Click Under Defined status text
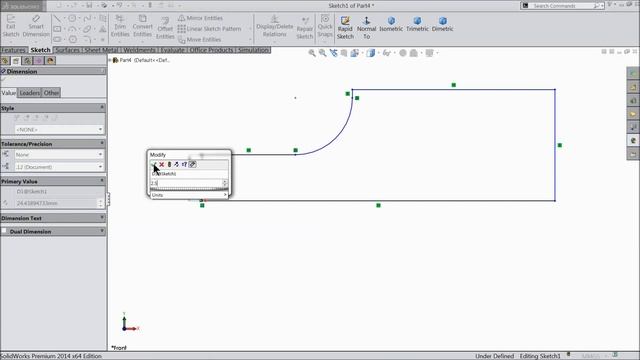 [494, 356]
